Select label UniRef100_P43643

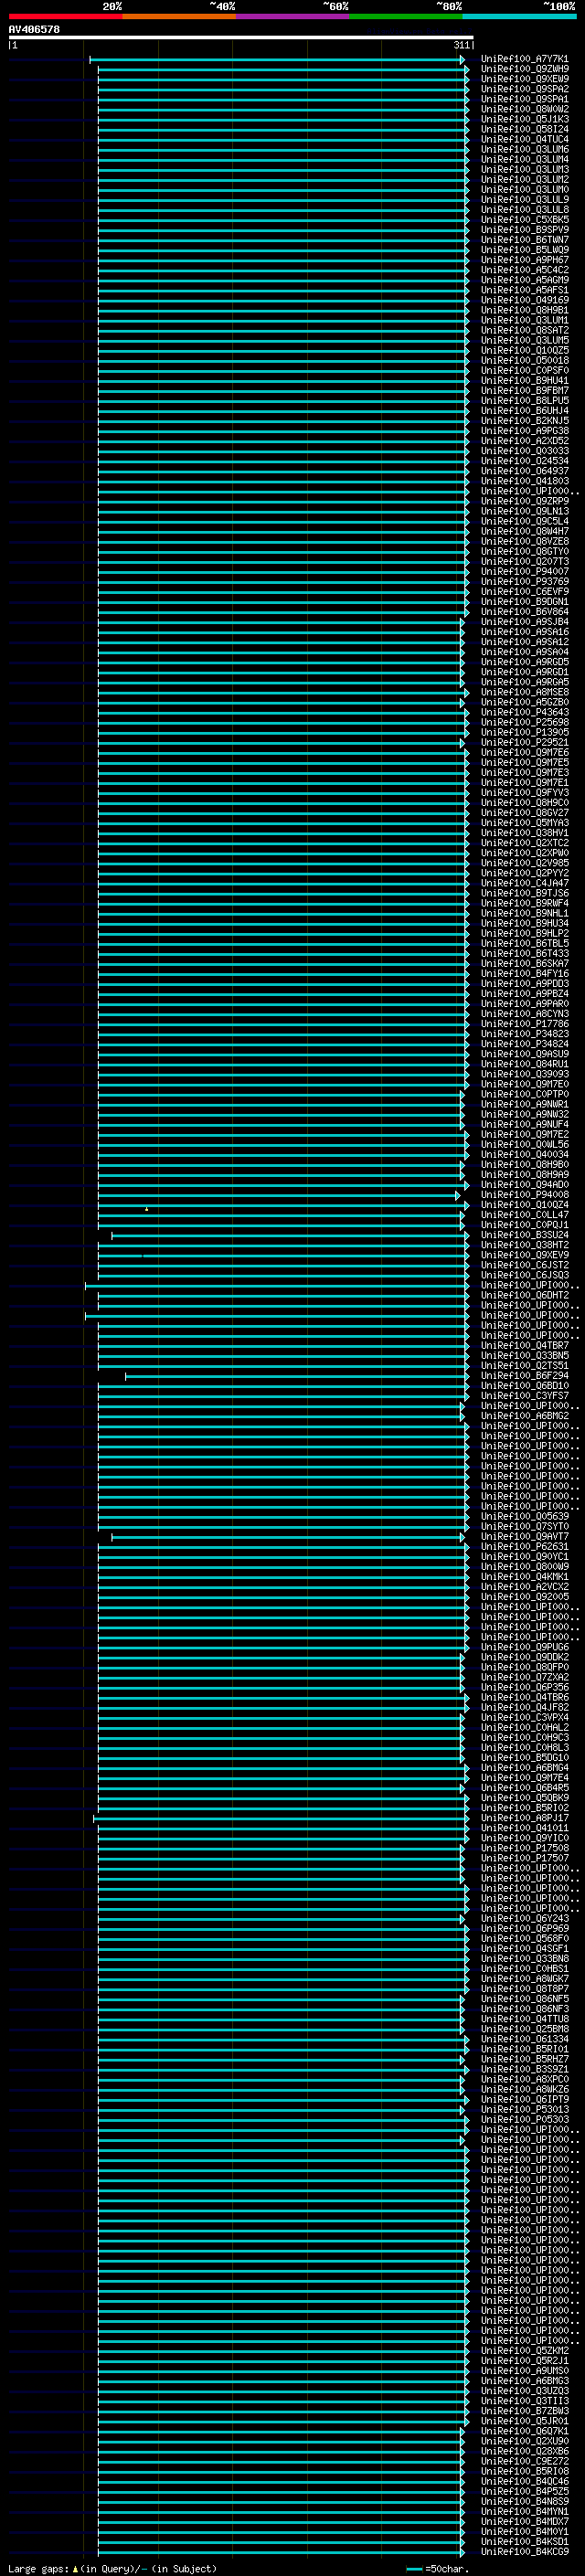pyautogui.click(x=524, y=712)
